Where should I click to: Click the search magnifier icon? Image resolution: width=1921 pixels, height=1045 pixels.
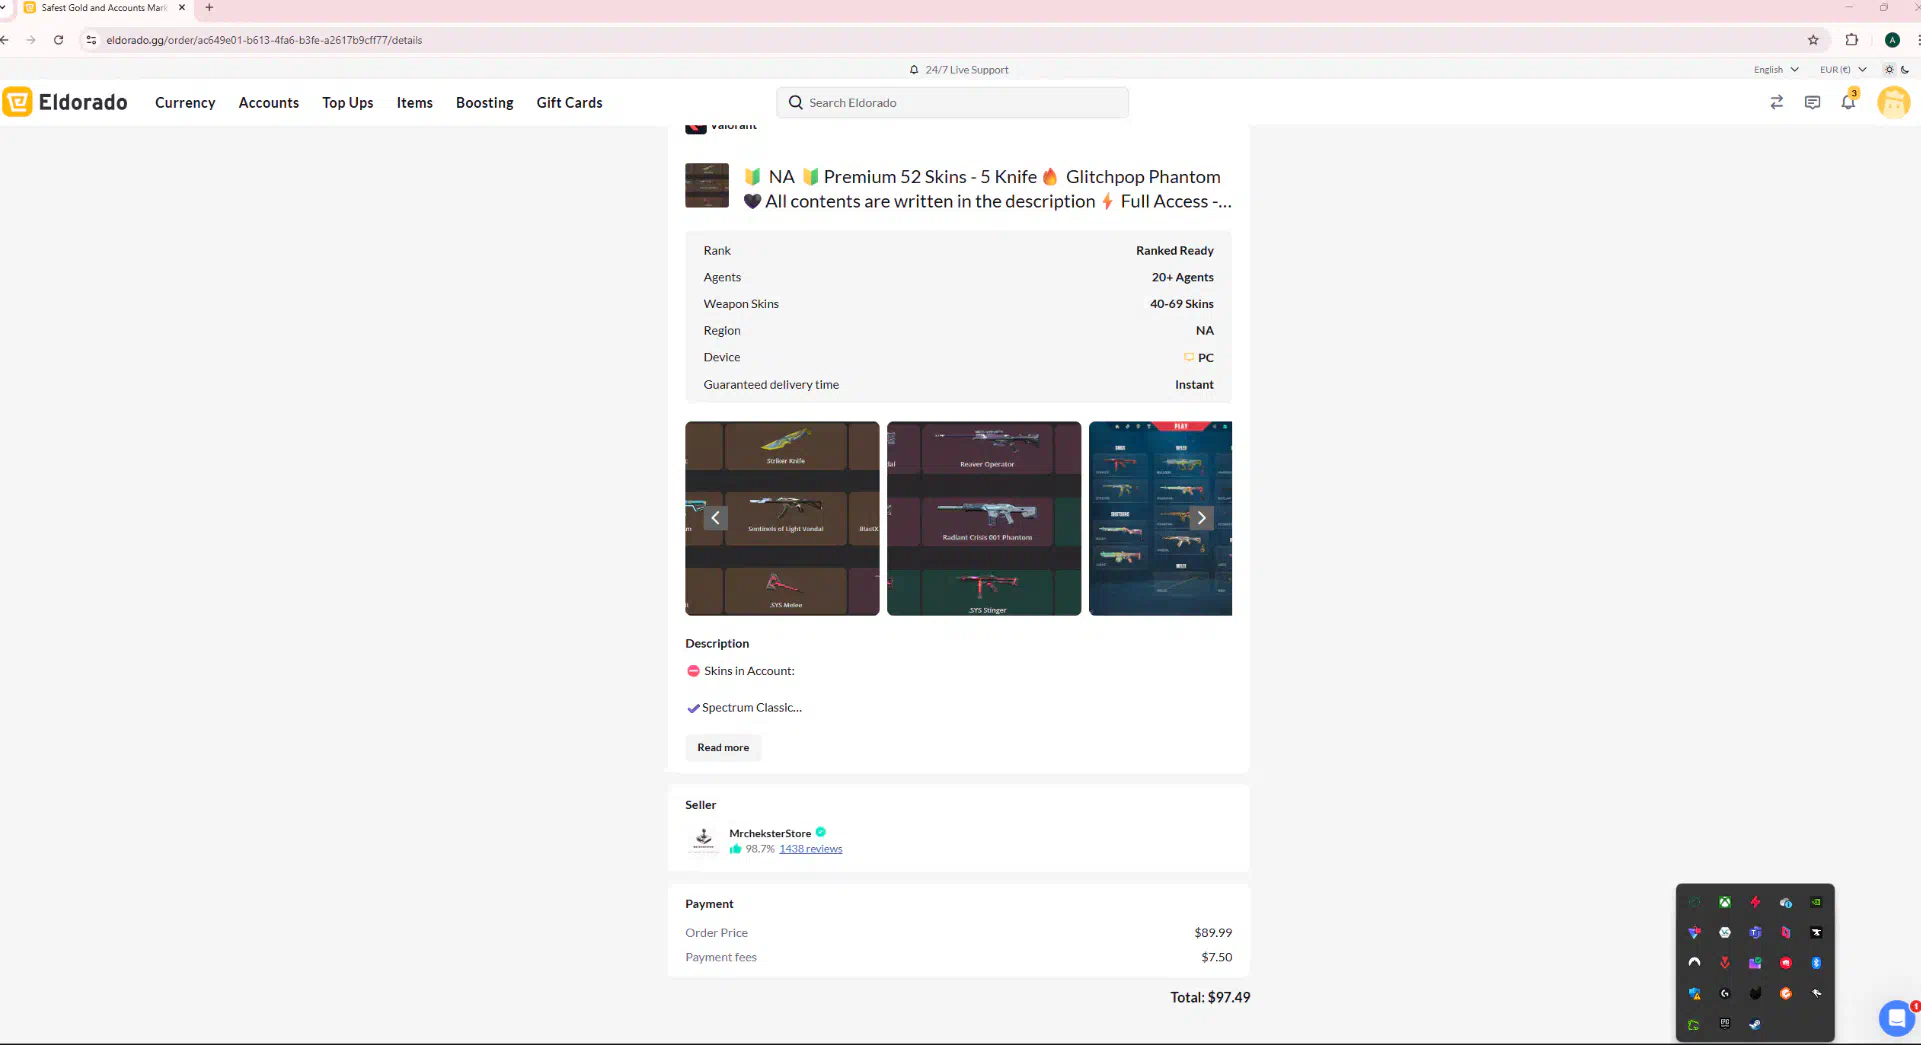(x=796, y=102)
